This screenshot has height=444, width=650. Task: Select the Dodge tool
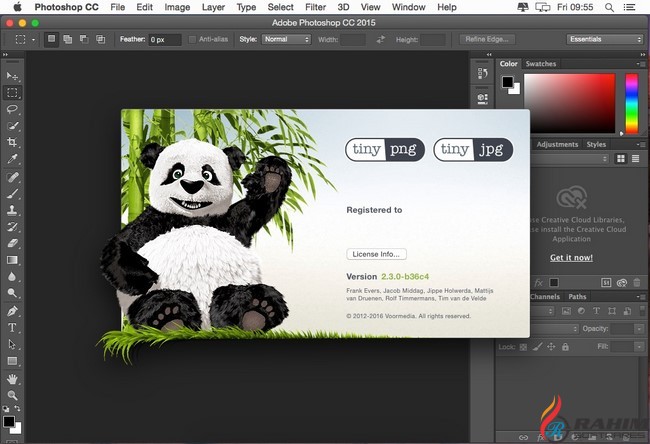[x=12, y=293]
